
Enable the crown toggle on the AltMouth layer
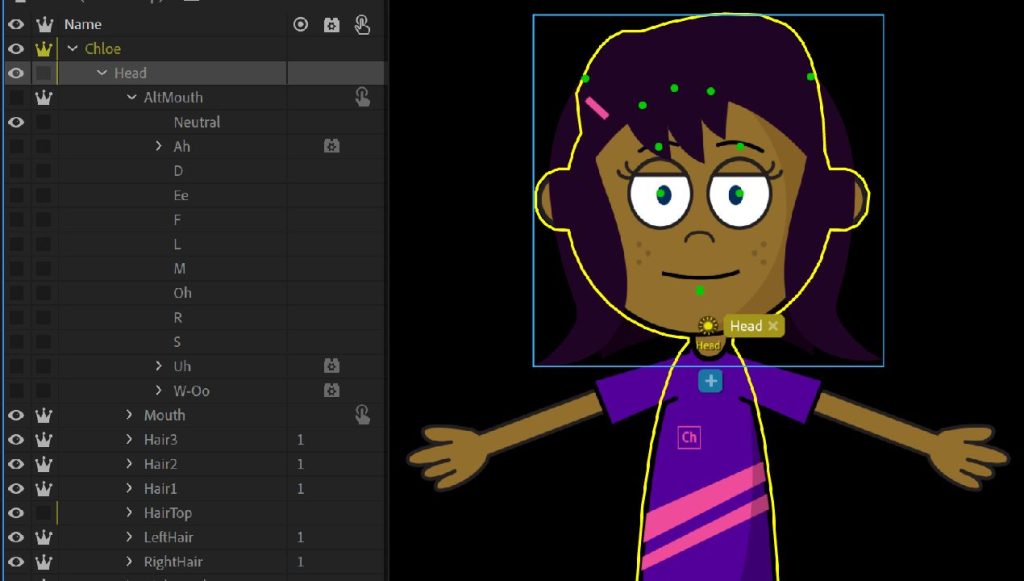tap(41, 97)
